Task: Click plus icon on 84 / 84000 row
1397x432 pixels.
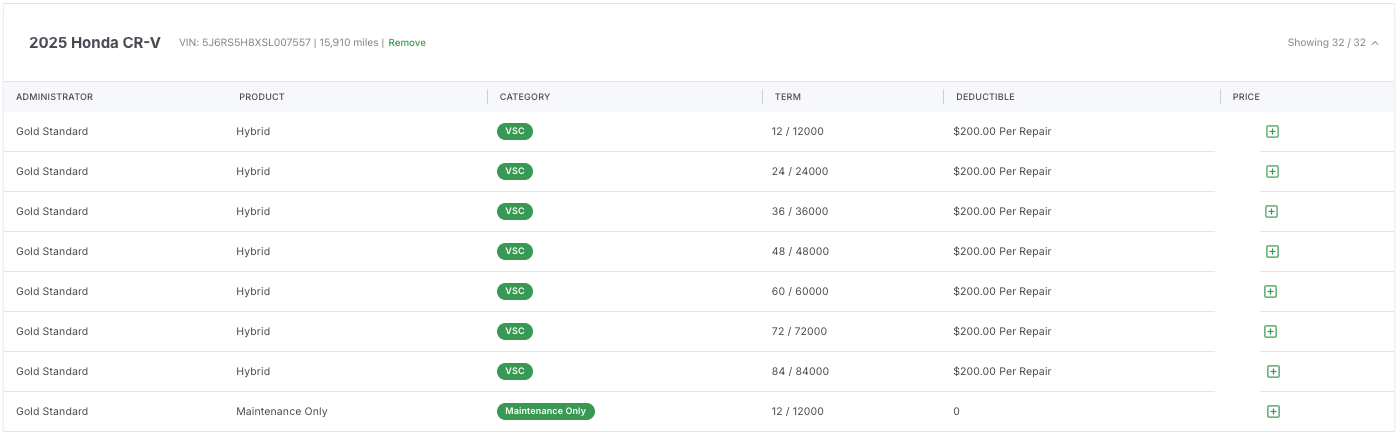Action: pyautogui.click(x=1273, y=371)
